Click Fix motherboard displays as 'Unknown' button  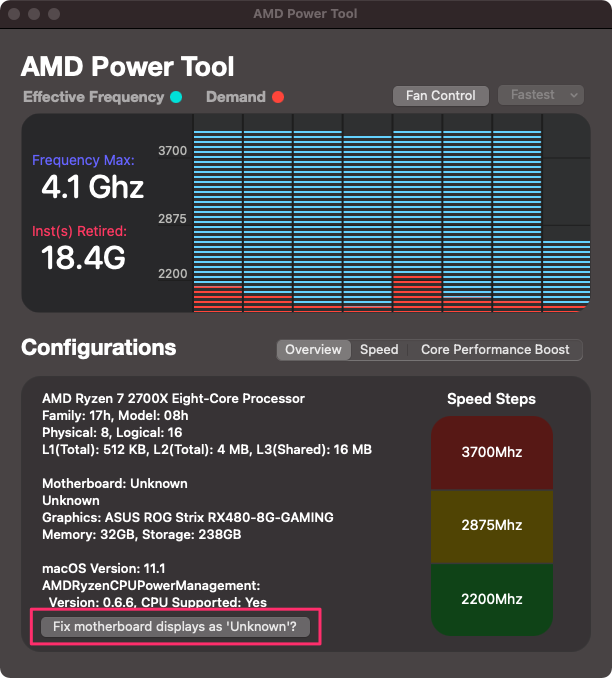(x=175, y=628)
